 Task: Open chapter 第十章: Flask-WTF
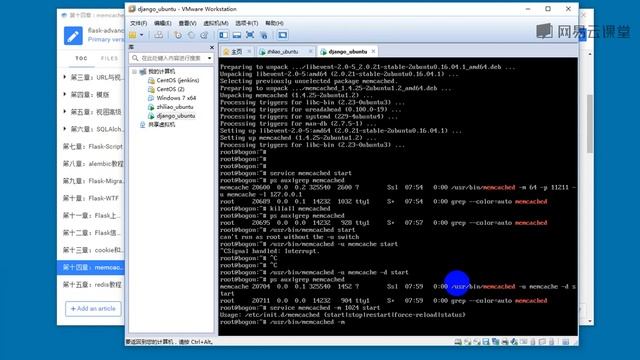click(x=91, y=198)
